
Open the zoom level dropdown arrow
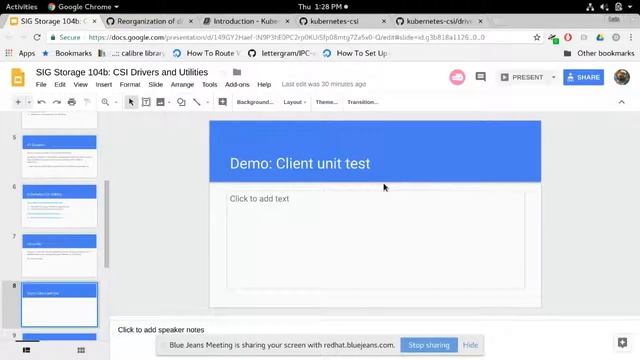(x=116, y=102)
